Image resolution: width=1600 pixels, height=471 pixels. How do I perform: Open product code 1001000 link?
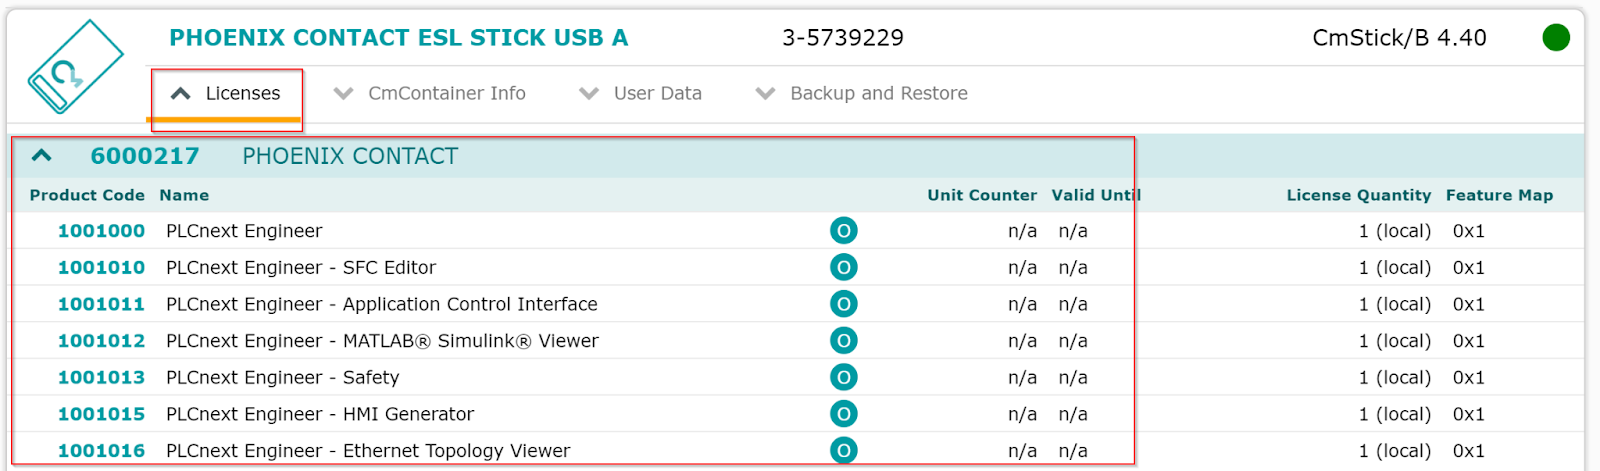pos(101,231)
